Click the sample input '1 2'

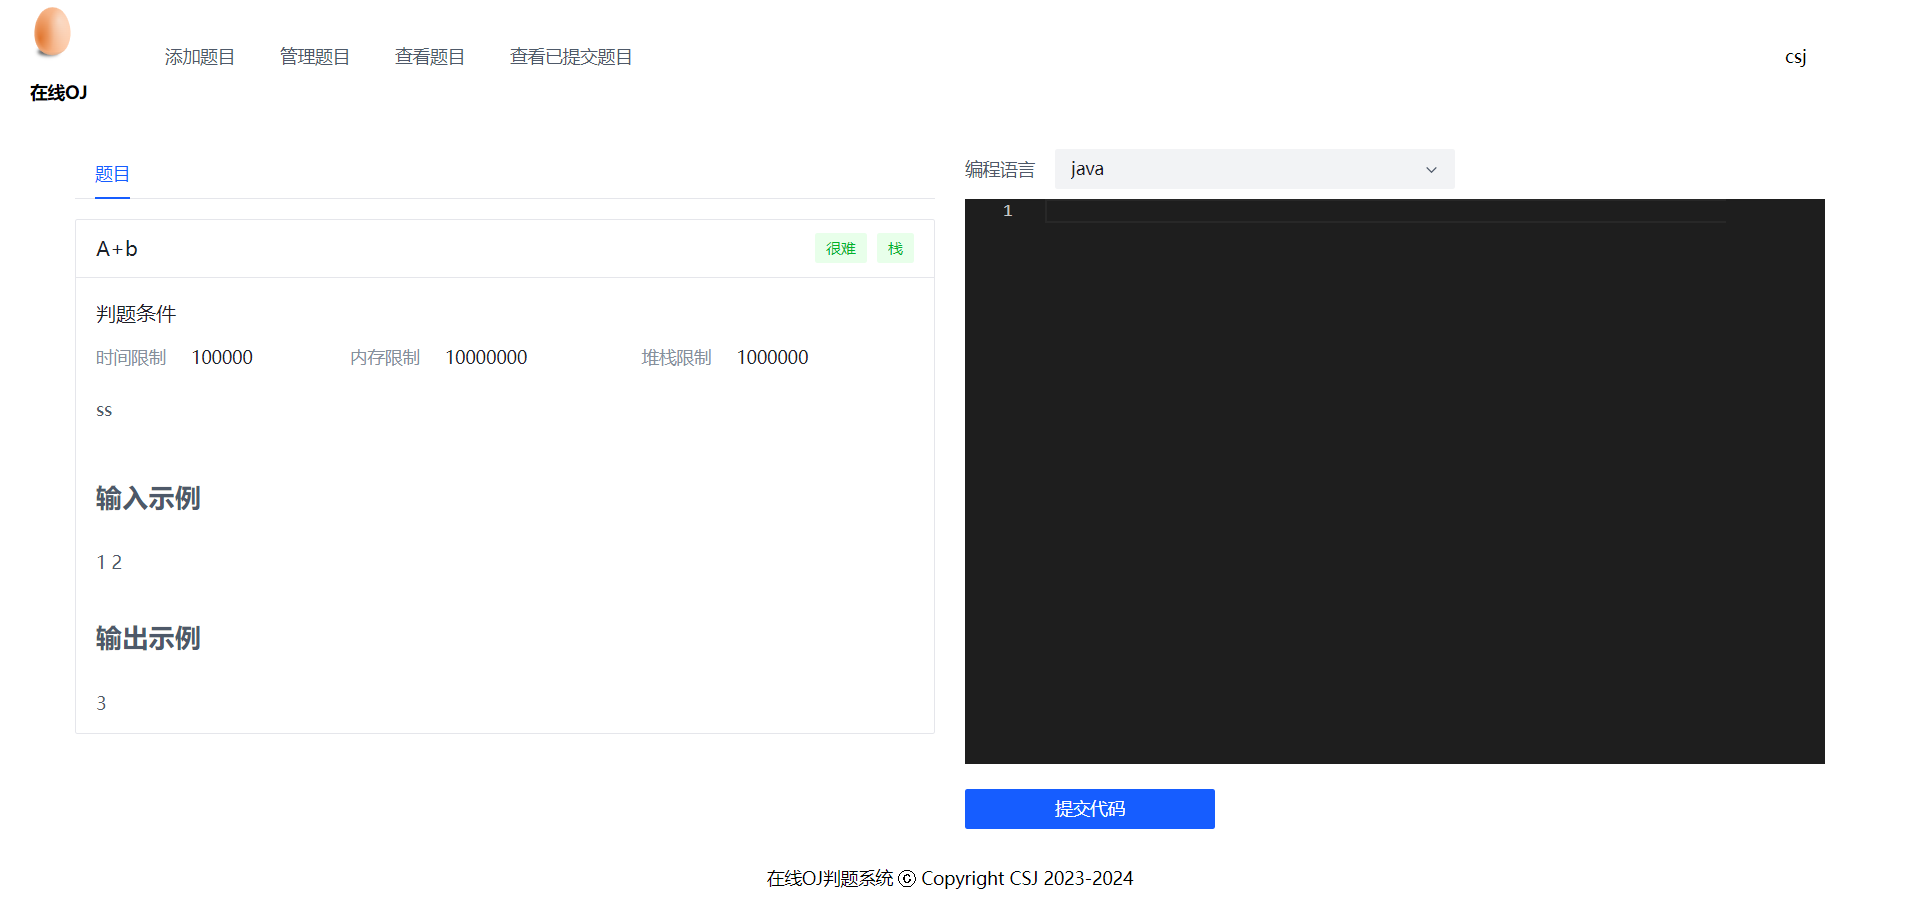109,563
